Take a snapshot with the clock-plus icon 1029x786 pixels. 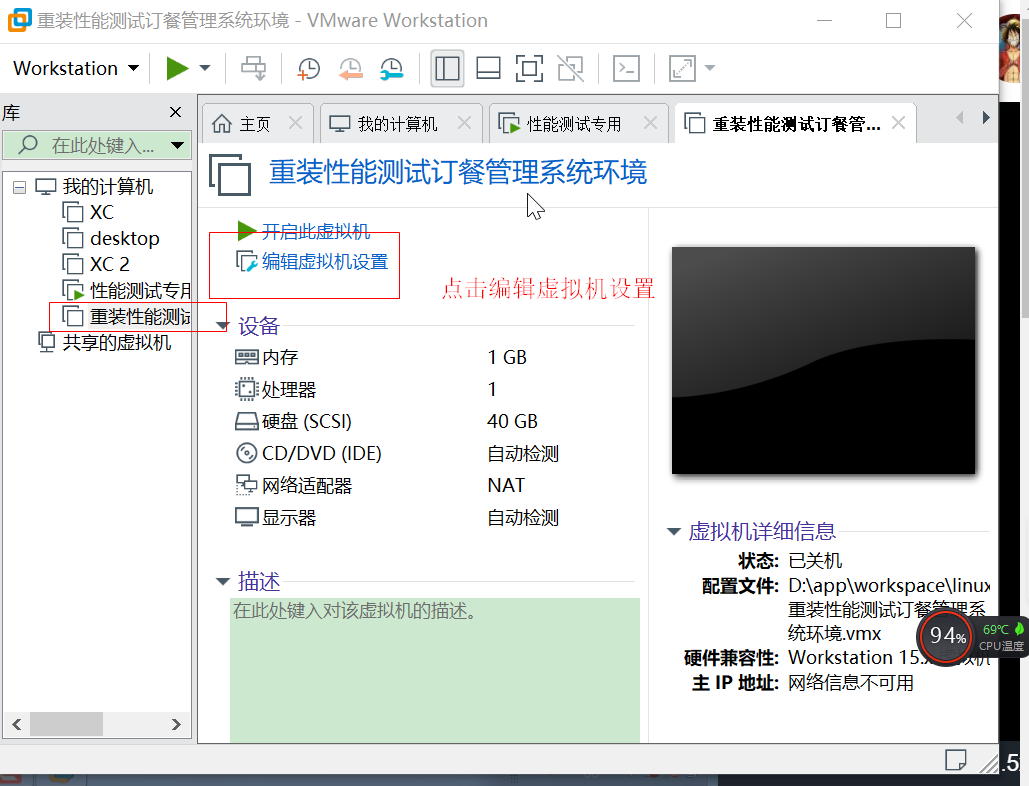[308, 68]
